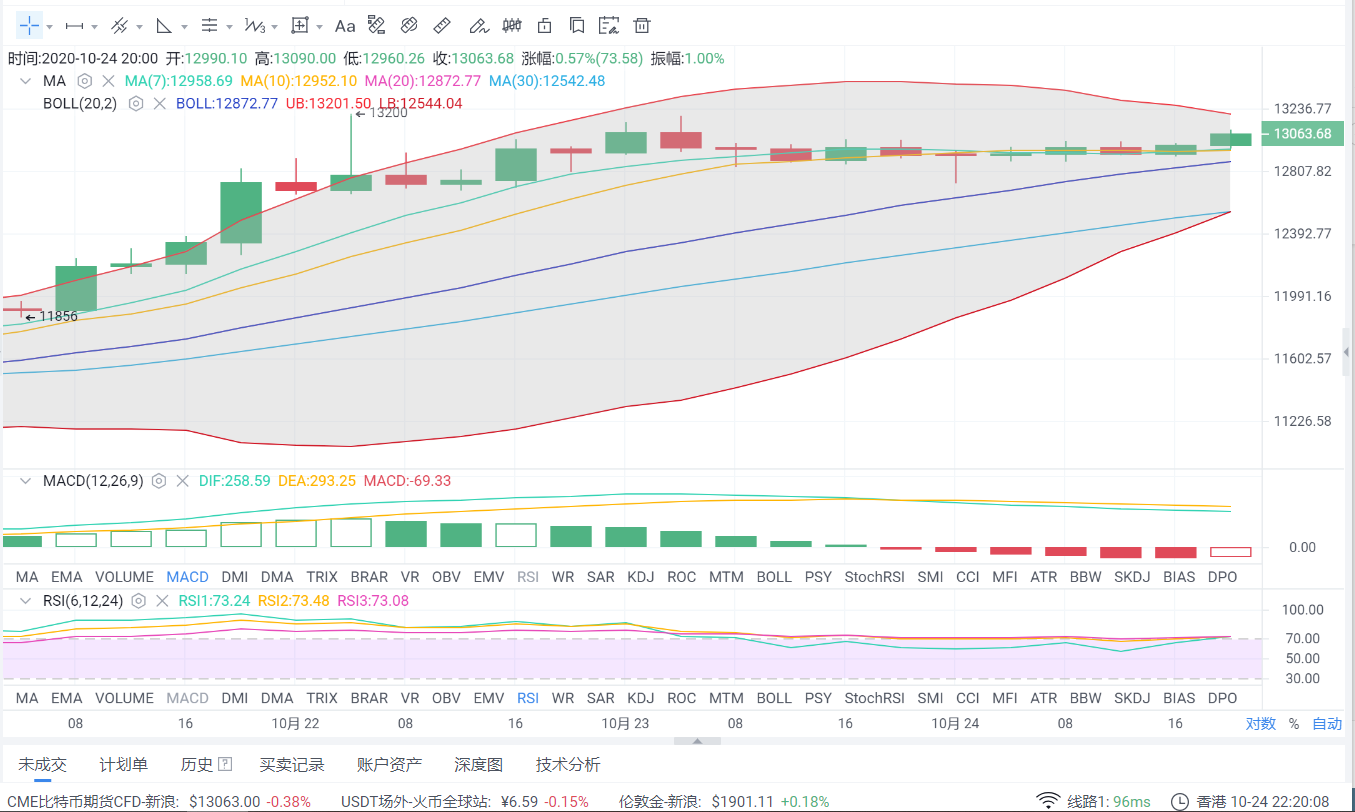1355x812 pixels.
Task: Switch to the 历史 tab
Action: (x=197, y=765)
